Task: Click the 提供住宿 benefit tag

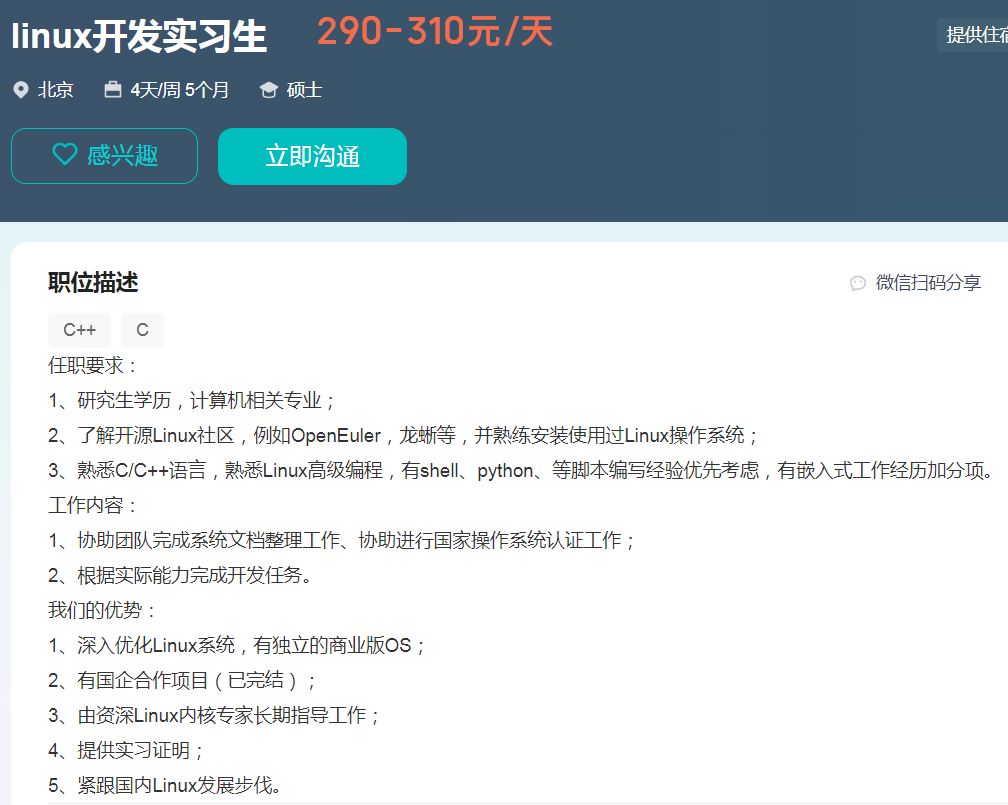Action: click(x=975, y=35)
